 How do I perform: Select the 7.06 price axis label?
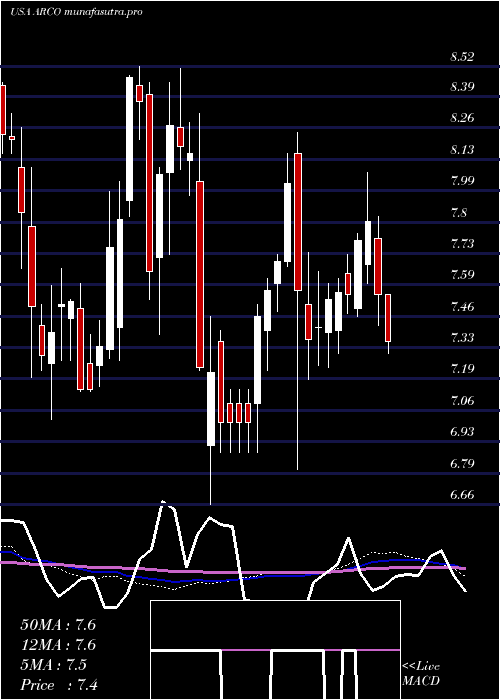click(x=462, y=400)
